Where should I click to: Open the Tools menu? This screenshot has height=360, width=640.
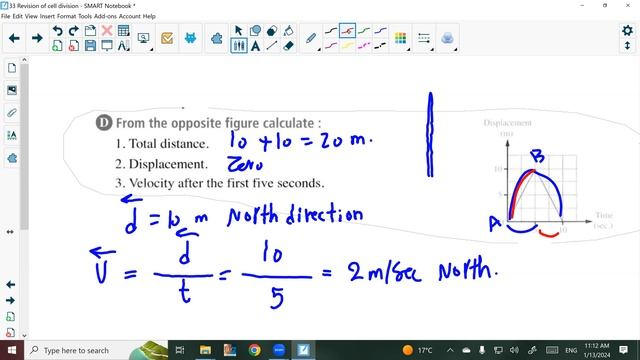85,16
